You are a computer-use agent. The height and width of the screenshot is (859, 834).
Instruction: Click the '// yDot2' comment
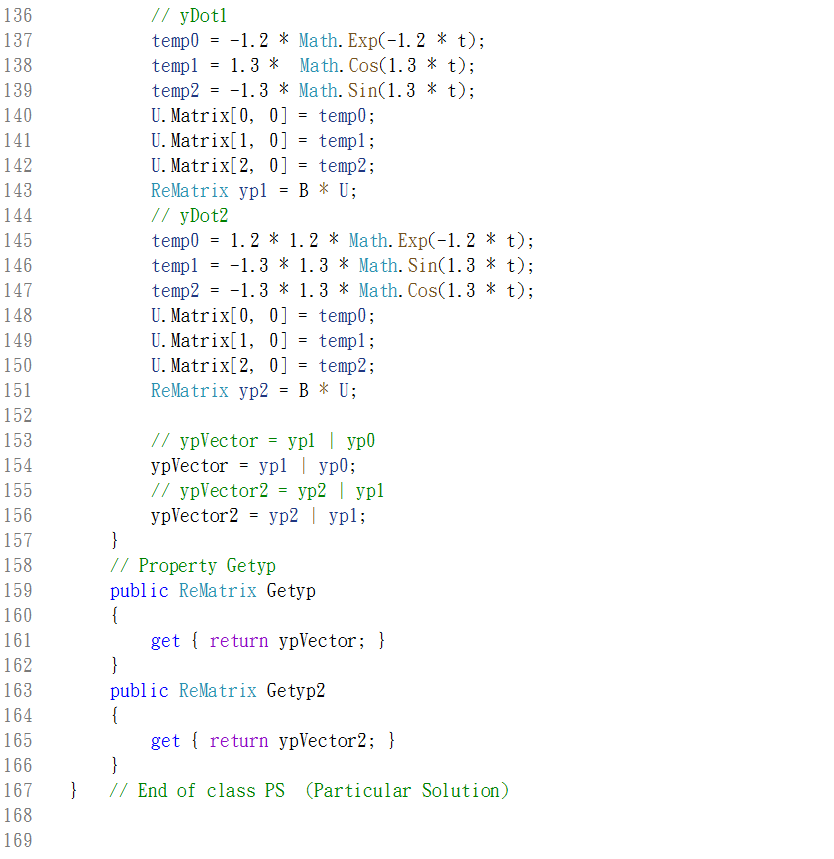[190, 216]
